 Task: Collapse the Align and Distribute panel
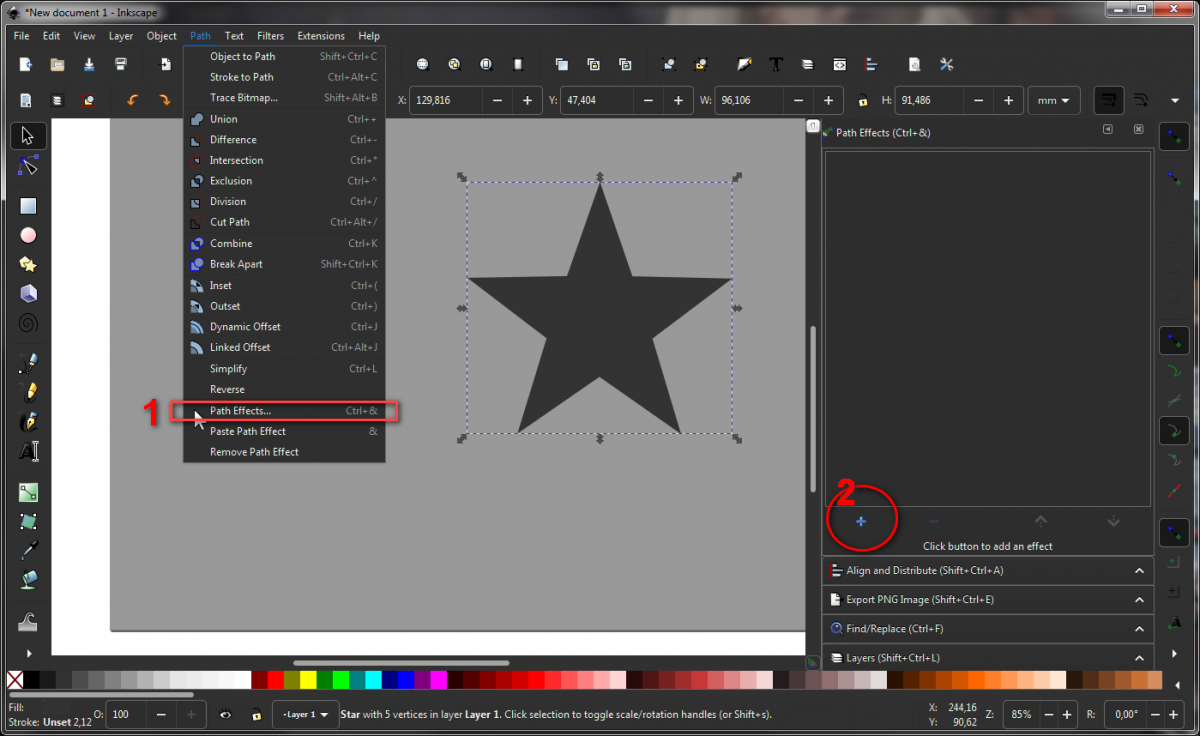pos(1139,570)
